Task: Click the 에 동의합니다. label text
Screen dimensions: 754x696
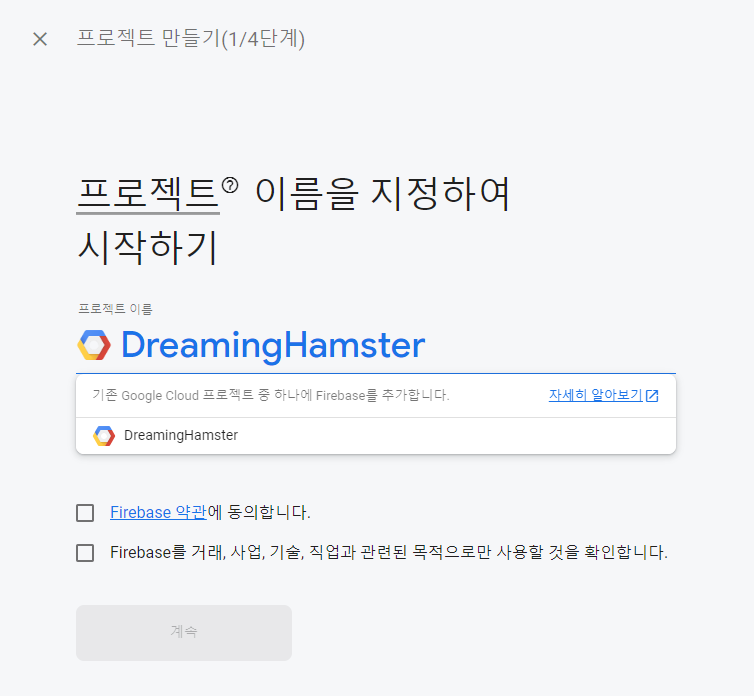Action: [x=259, y=512]
